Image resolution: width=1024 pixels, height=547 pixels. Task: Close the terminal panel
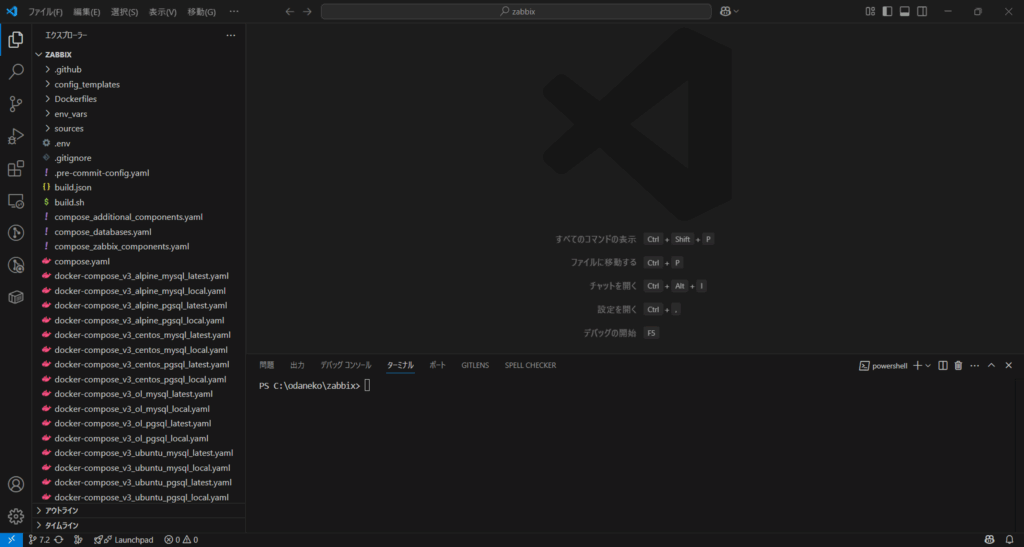coord(1008,366)
